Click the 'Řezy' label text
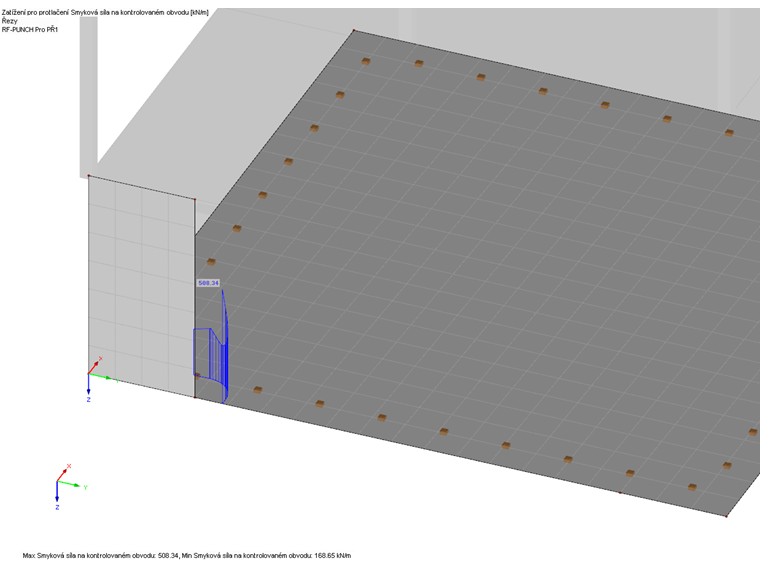The width and height of the screenshot is (760, 570). [x=9, y=21]
